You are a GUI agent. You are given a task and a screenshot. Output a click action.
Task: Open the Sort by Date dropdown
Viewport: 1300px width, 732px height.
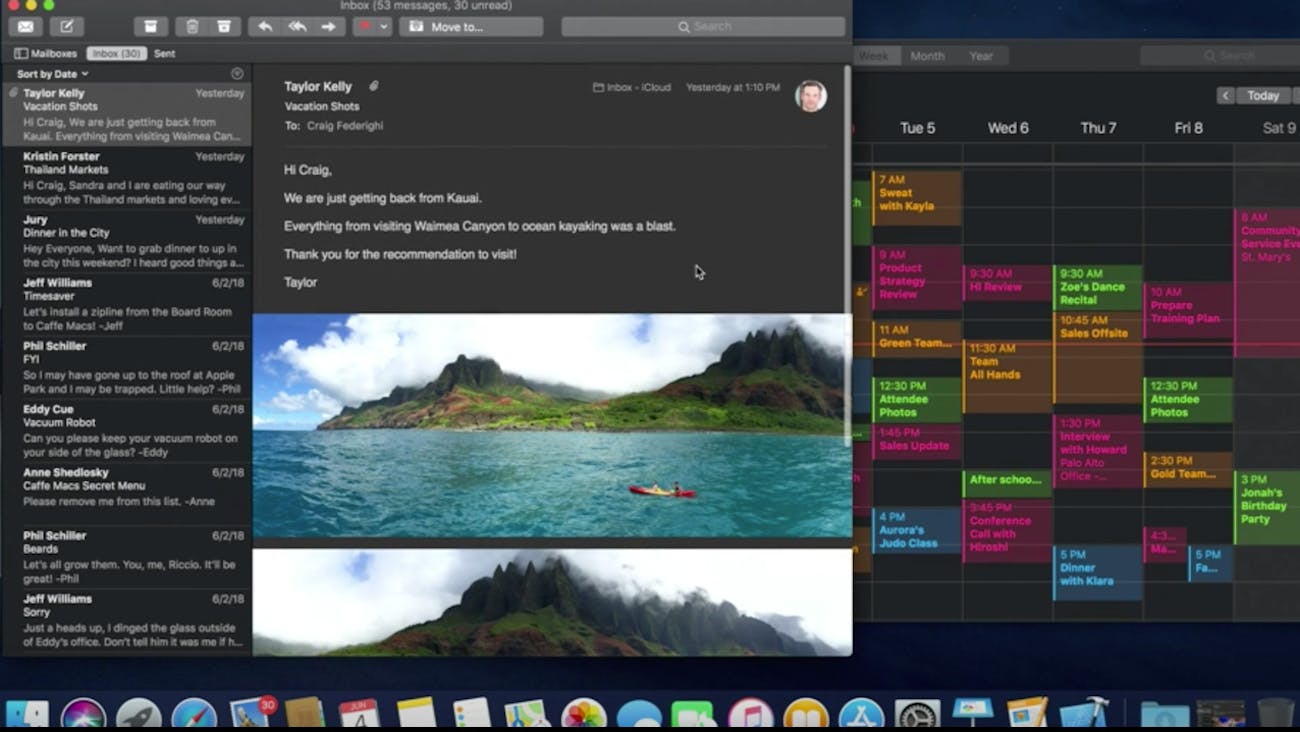pos(52,74)
